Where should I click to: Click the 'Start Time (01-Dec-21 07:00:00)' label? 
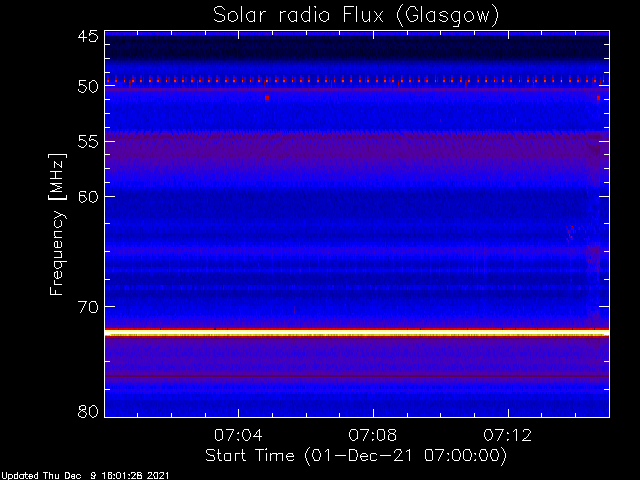356,456
